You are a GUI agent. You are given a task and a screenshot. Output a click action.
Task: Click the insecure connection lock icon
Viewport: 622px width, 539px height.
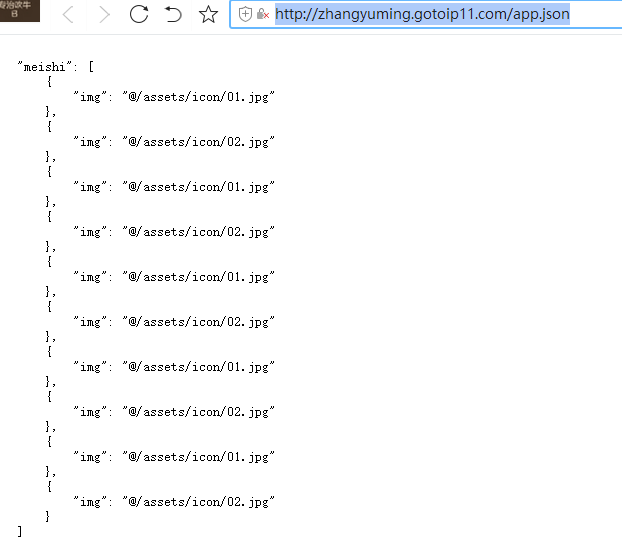pos(262,15)
